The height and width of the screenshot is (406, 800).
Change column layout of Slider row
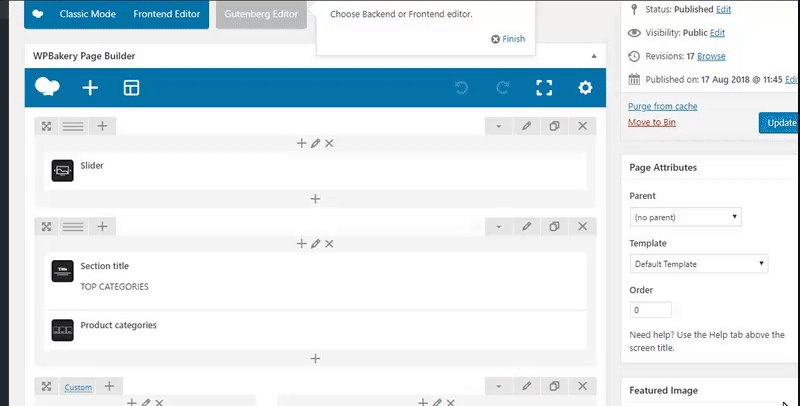pyautogui.click(x=73, y=126)
